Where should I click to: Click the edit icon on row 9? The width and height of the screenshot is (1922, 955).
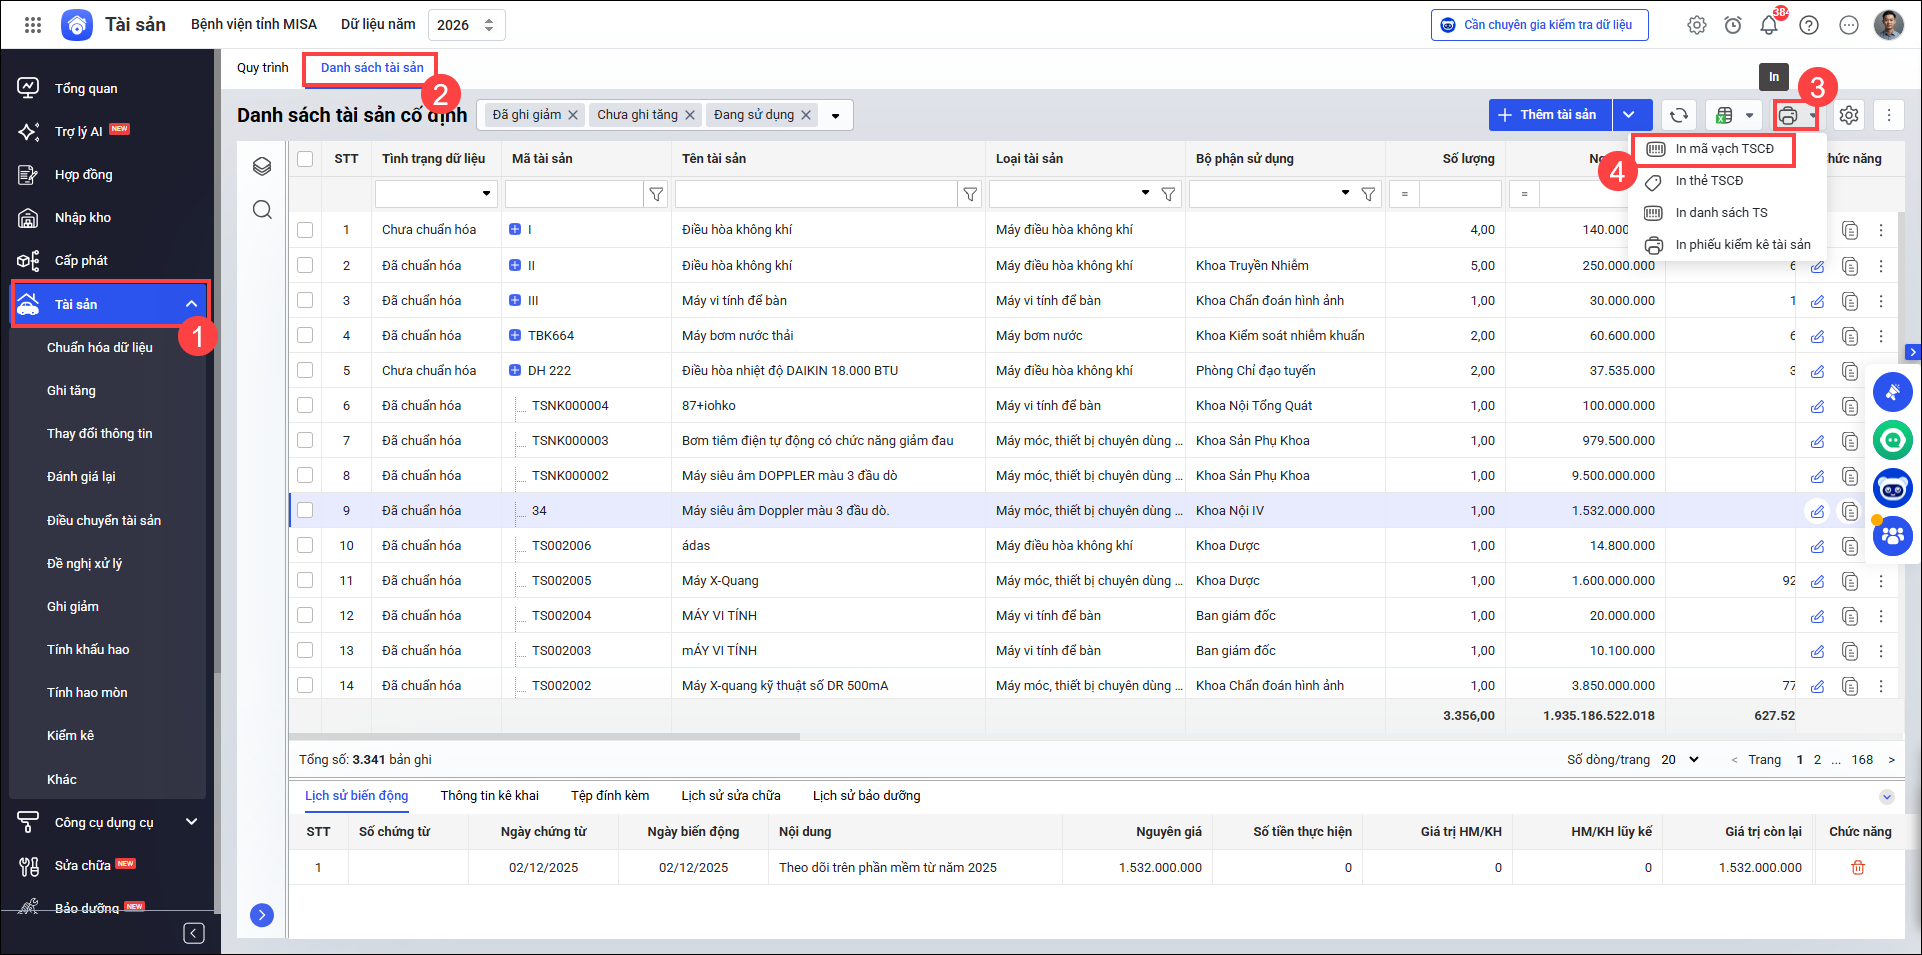(1817, 511)
